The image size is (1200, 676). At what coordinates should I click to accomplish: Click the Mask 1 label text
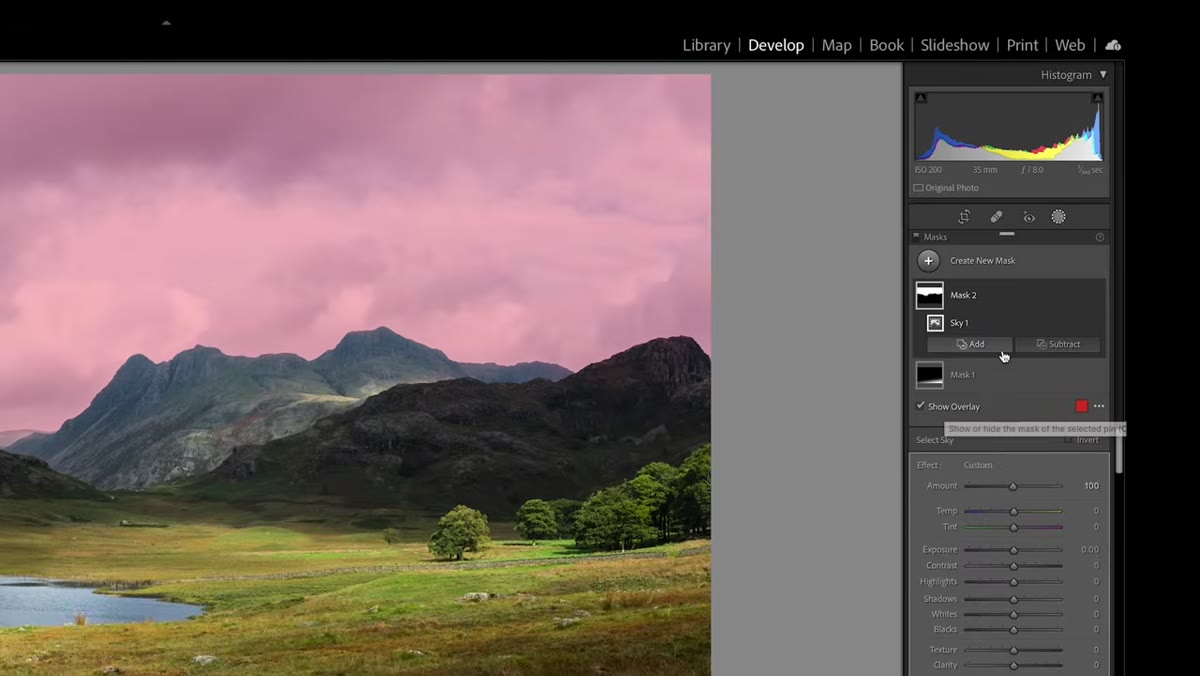click(x=962, y=375)
